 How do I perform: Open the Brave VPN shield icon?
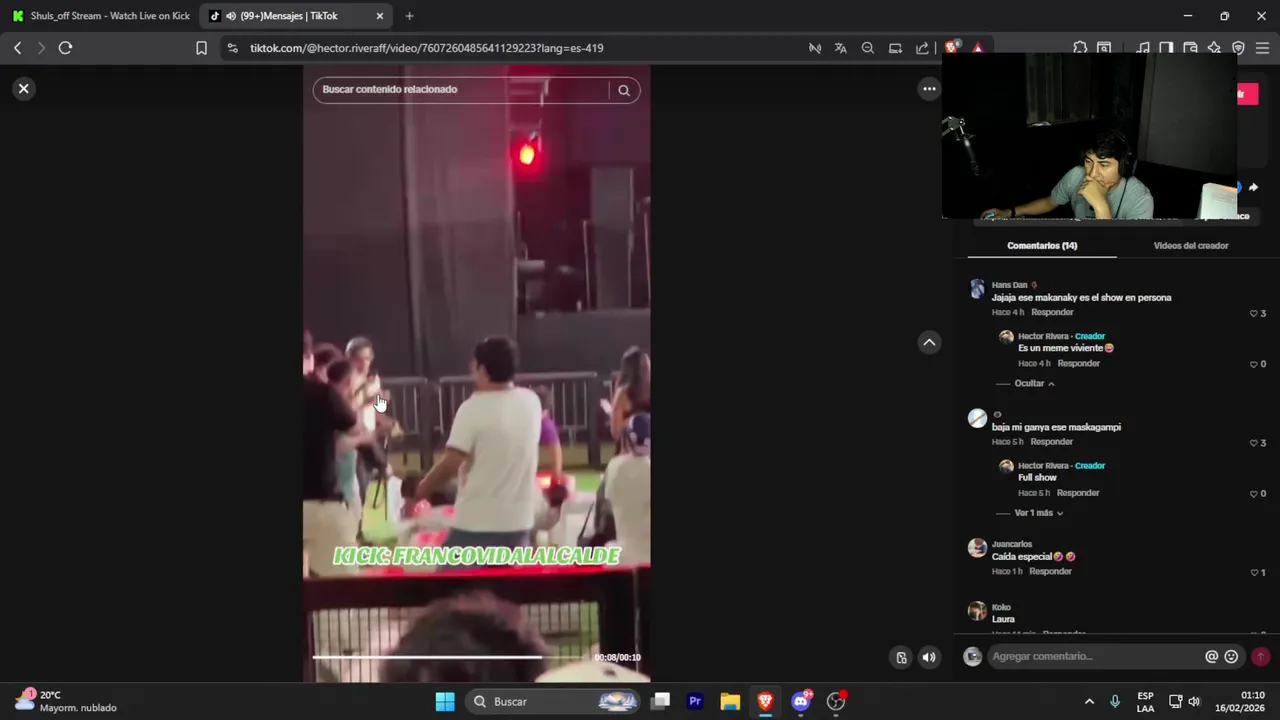tap(1238, 48)
